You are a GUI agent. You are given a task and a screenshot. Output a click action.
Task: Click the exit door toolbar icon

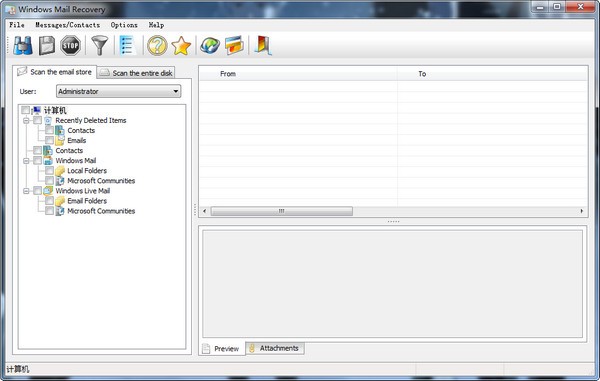coord(263,46)
